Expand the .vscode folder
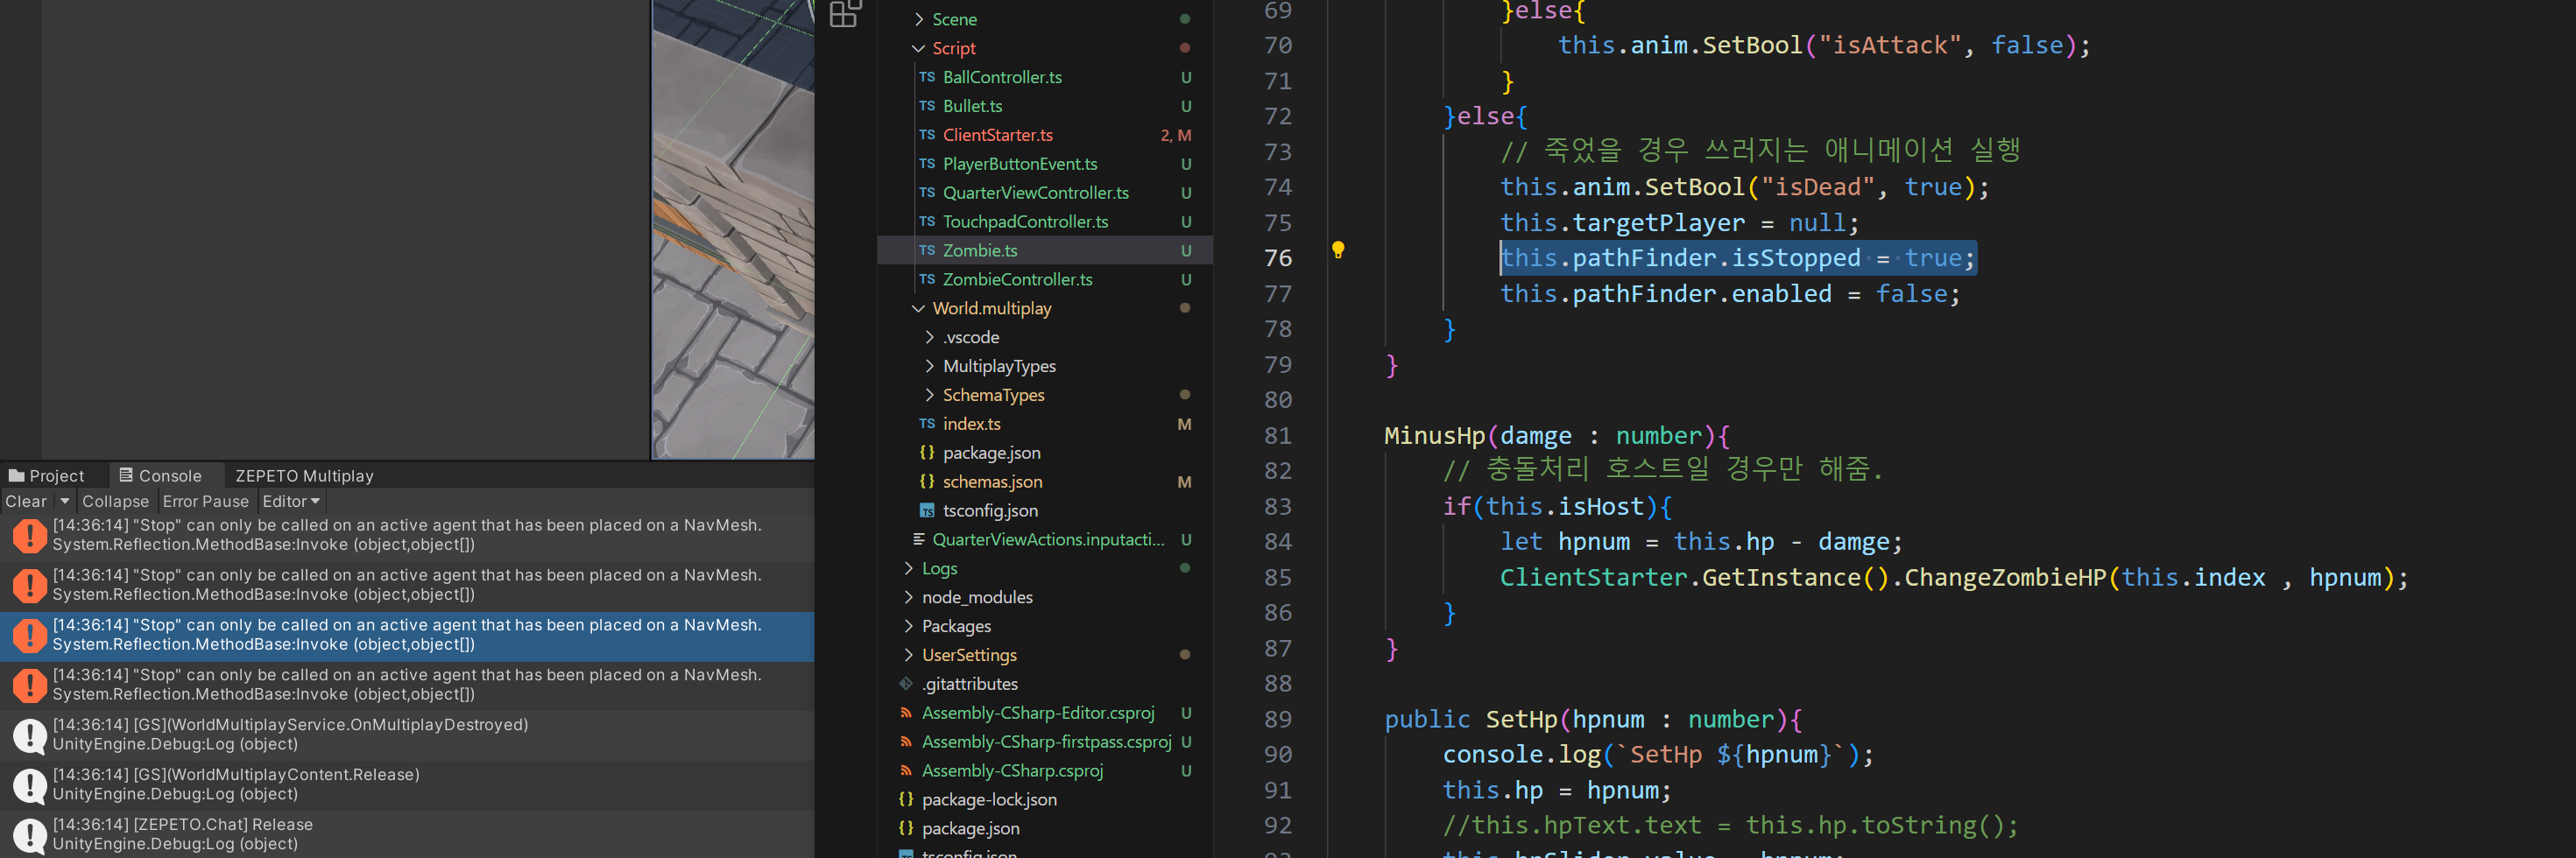This screenshot has height=858, width=2576. [929, 338]
